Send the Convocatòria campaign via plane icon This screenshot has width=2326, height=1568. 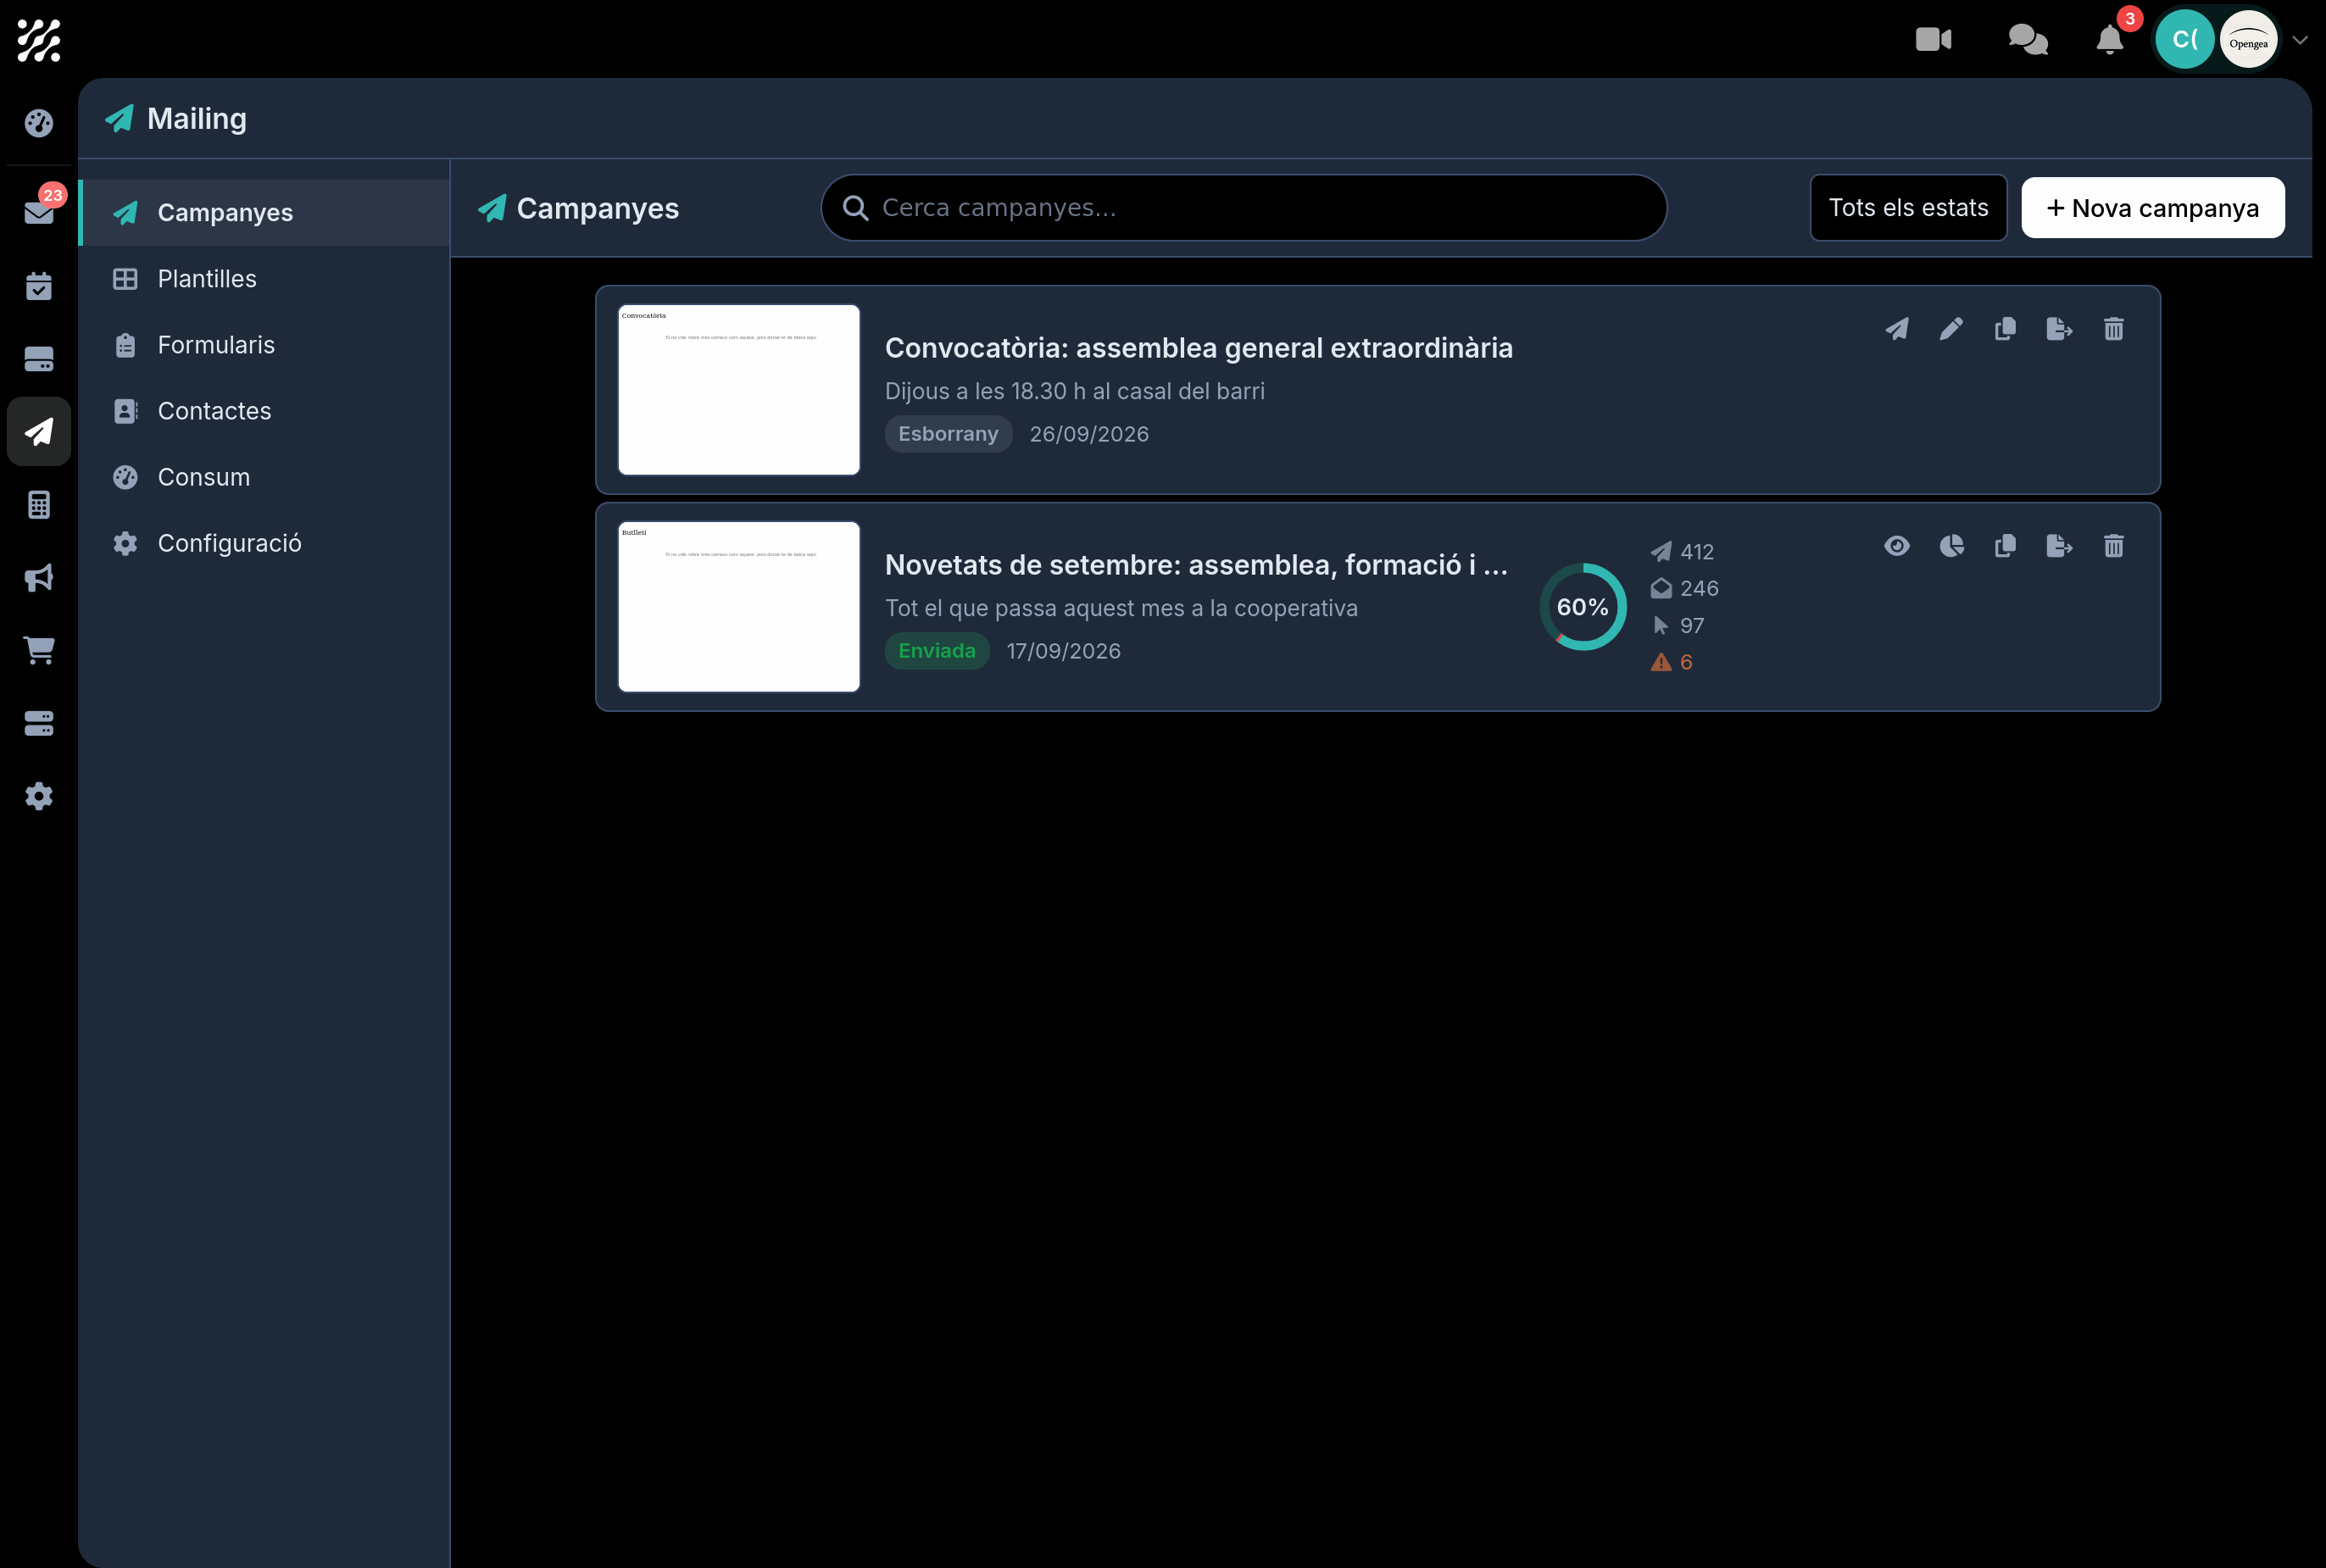pos(1897,329)
